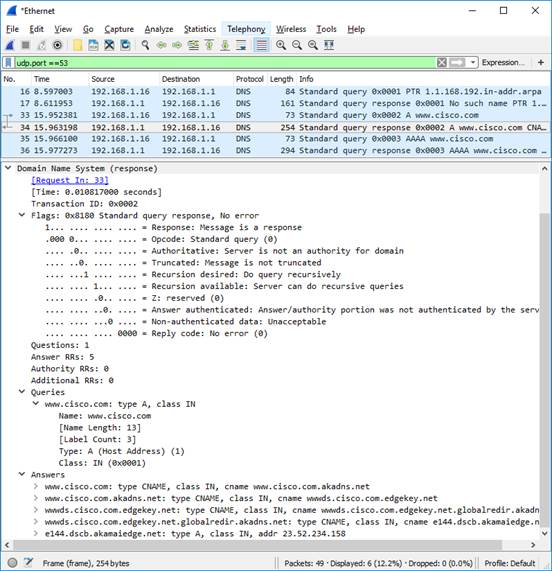The height and width of the screenshot is (571, 552).
Task: Click the detail pane horizontal scrollbar thumb
Action: tap(258, 545)
